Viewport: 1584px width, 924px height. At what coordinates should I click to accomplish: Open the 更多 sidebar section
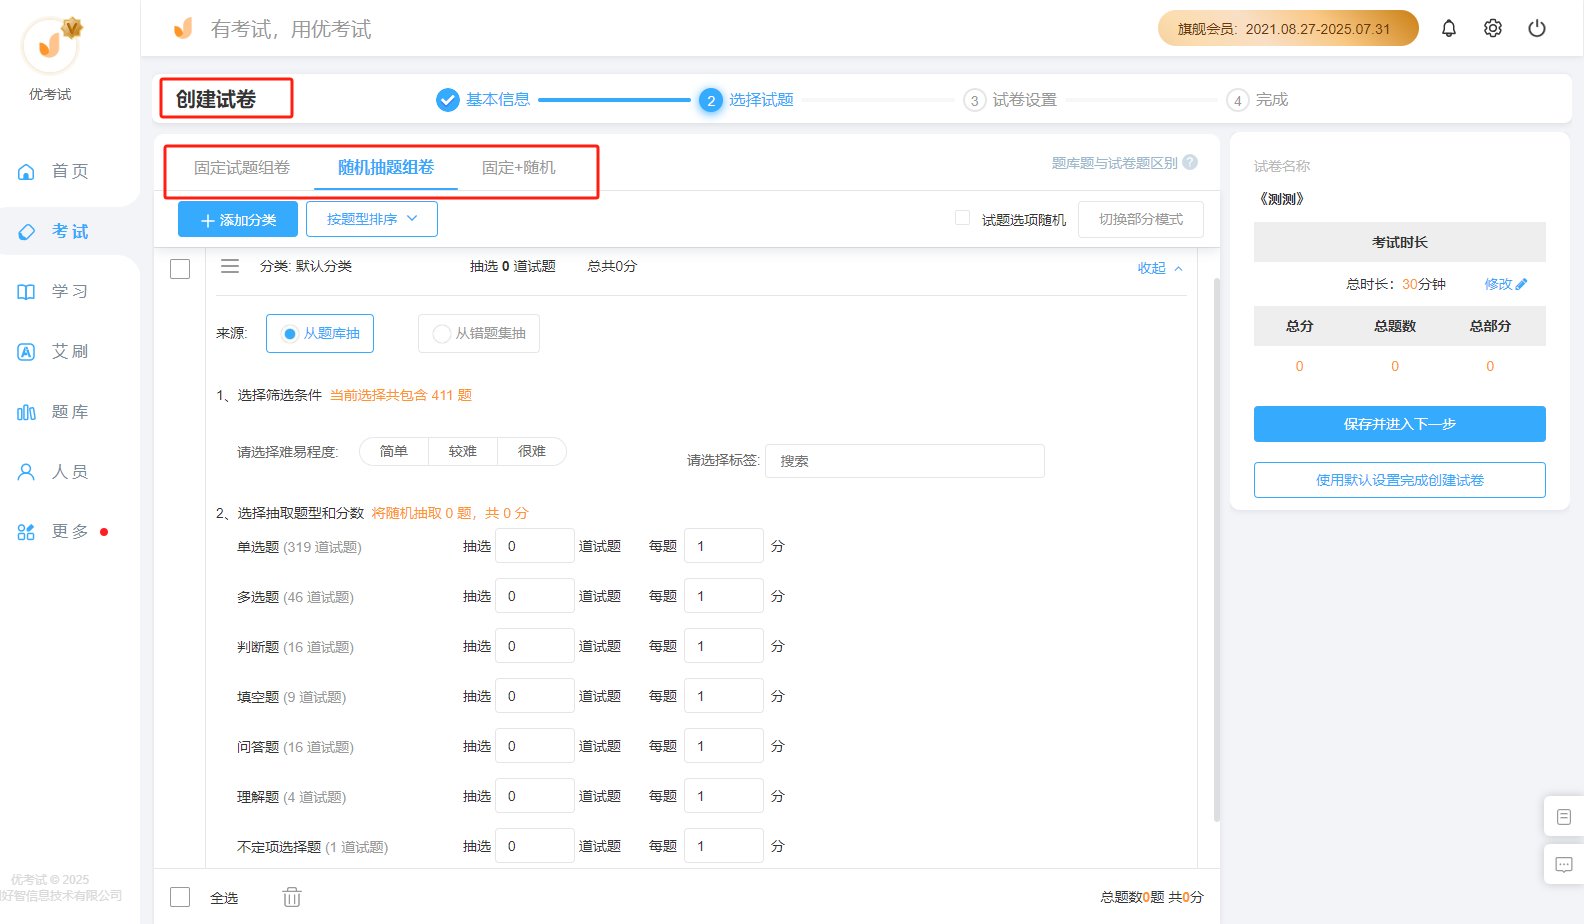tap(70, 531)
